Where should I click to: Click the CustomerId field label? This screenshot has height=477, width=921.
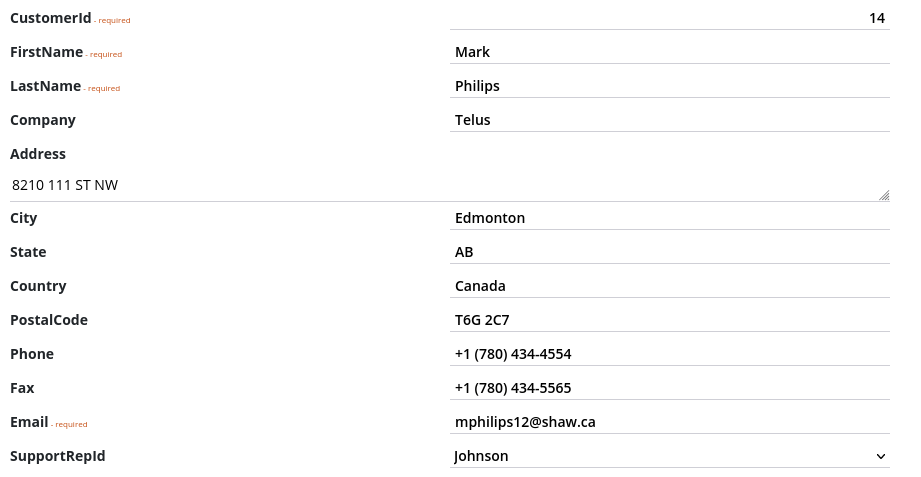[51, 18]
